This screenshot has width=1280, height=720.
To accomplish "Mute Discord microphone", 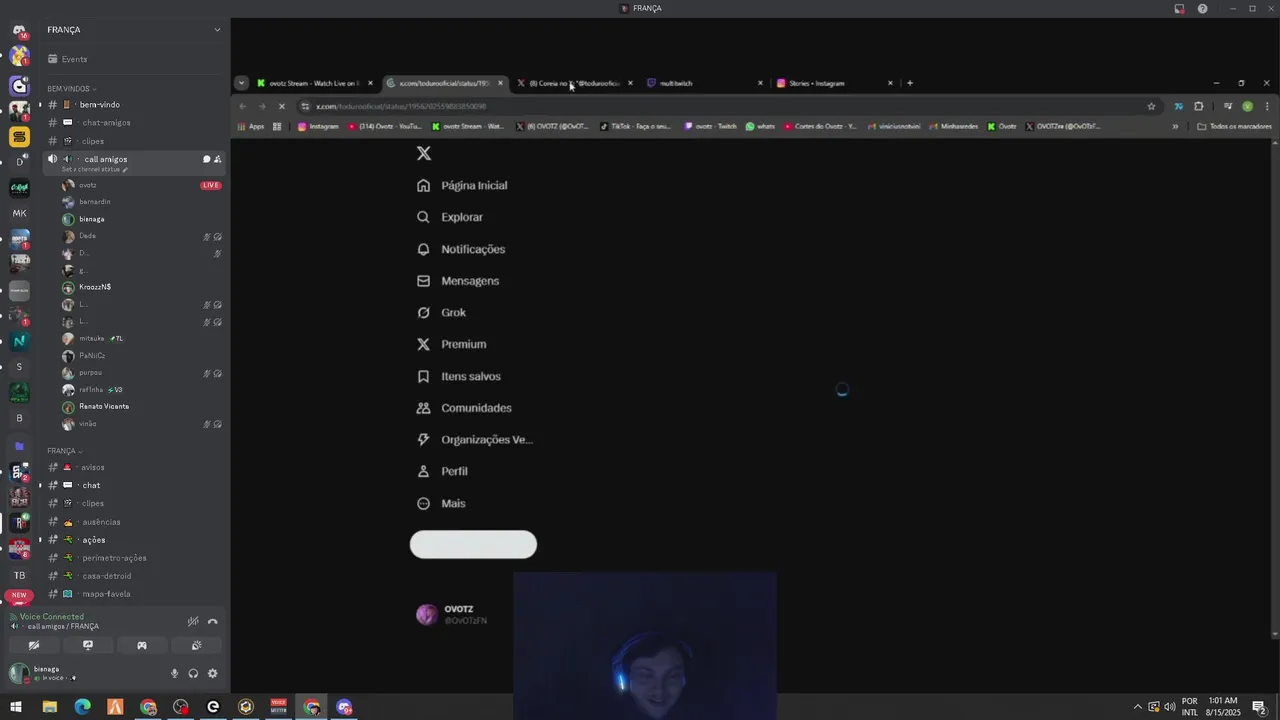I will 174,674.
